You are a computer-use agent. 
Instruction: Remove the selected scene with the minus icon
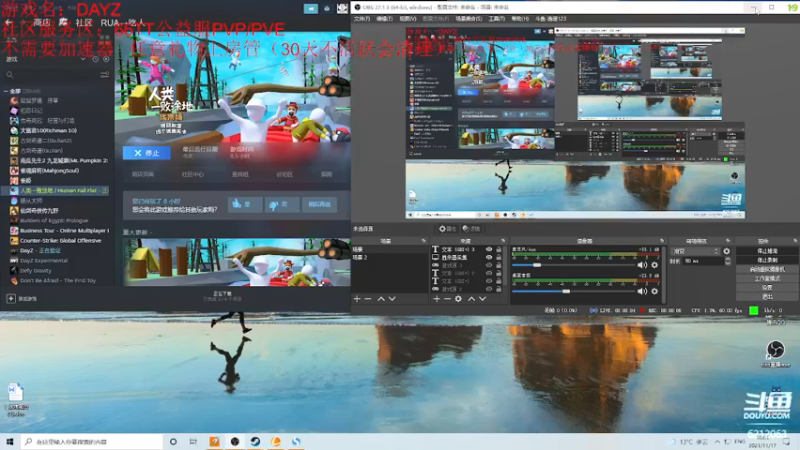368,299
